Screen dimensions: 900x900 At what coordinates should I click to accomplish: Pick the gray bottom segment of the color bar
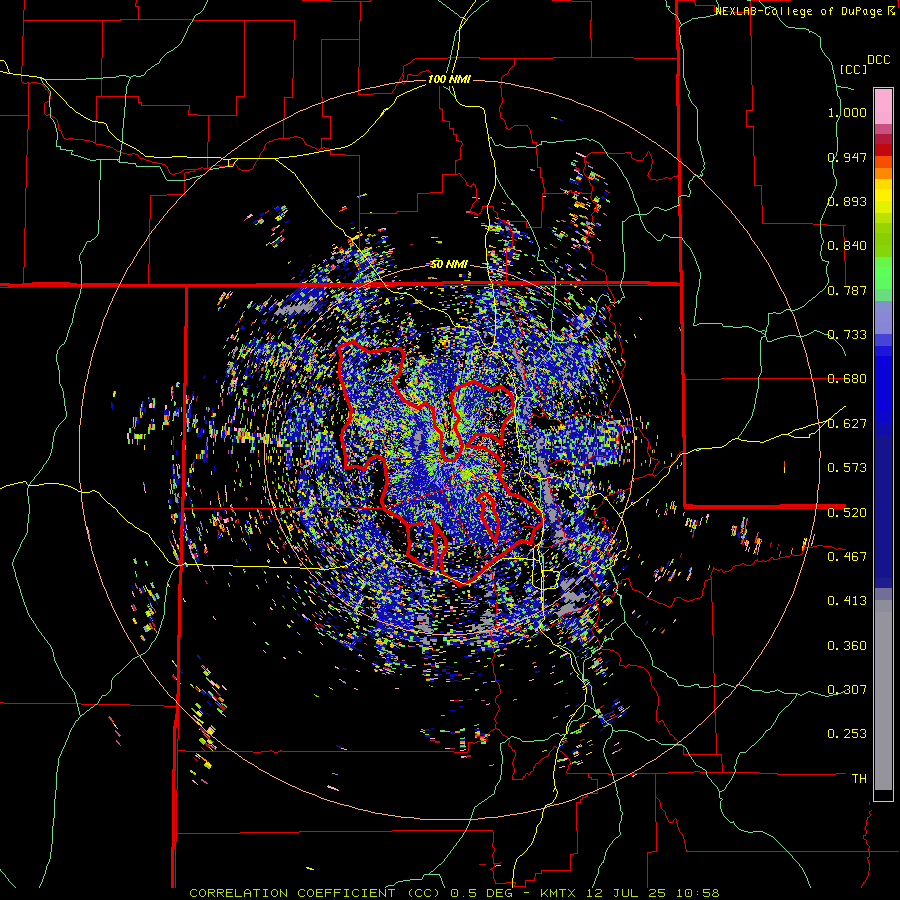(883, 695)
